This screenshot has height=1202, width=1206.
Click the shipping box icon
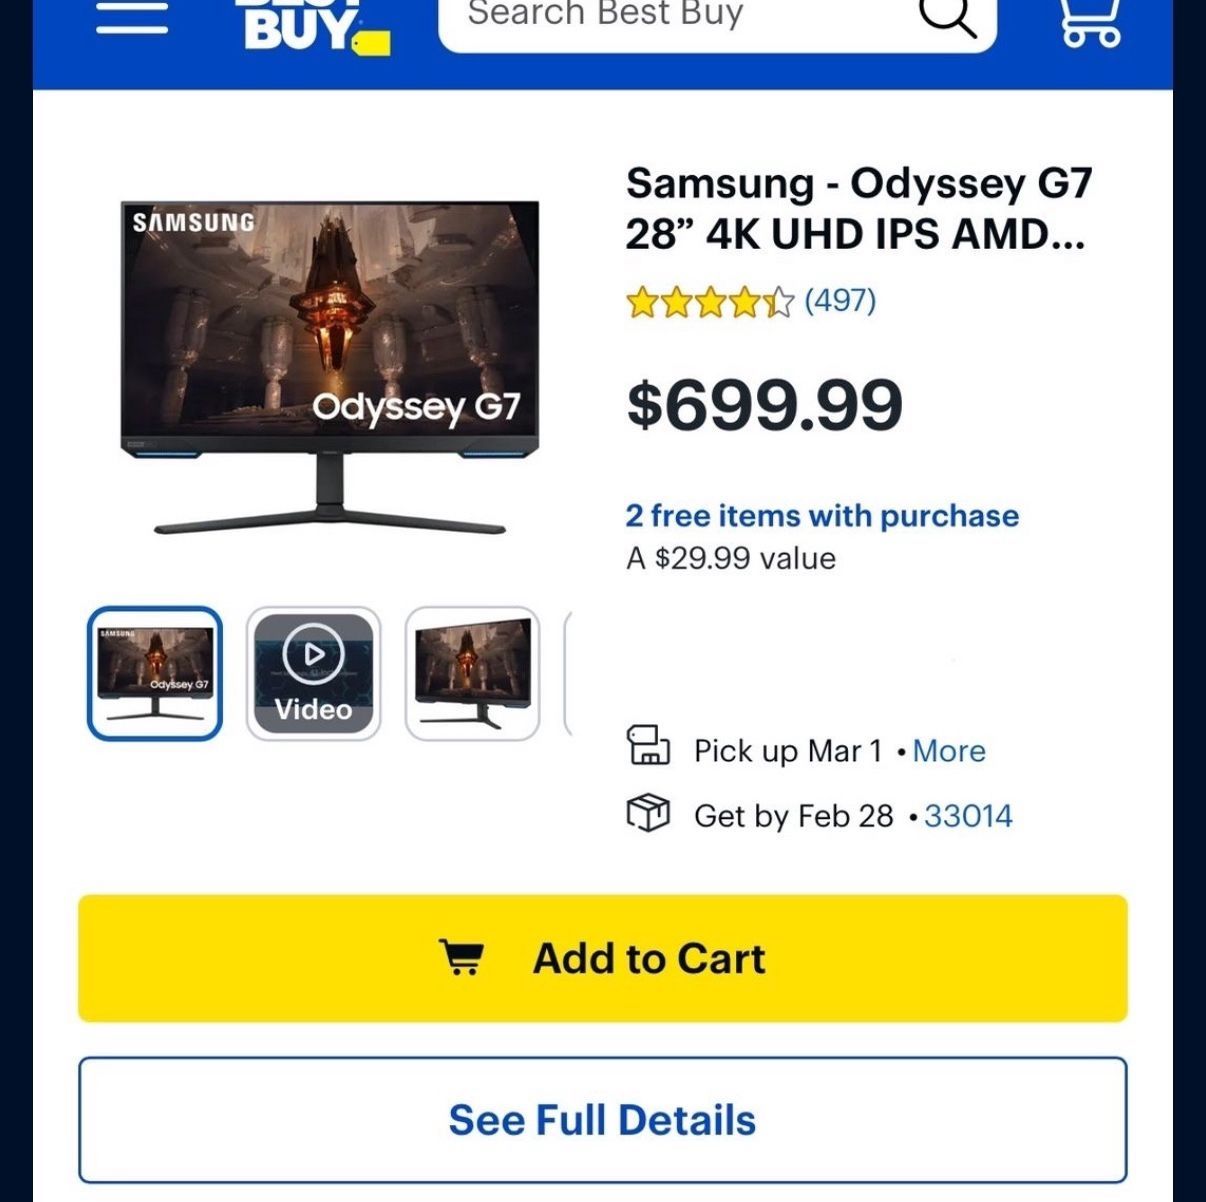click(648, 813)
